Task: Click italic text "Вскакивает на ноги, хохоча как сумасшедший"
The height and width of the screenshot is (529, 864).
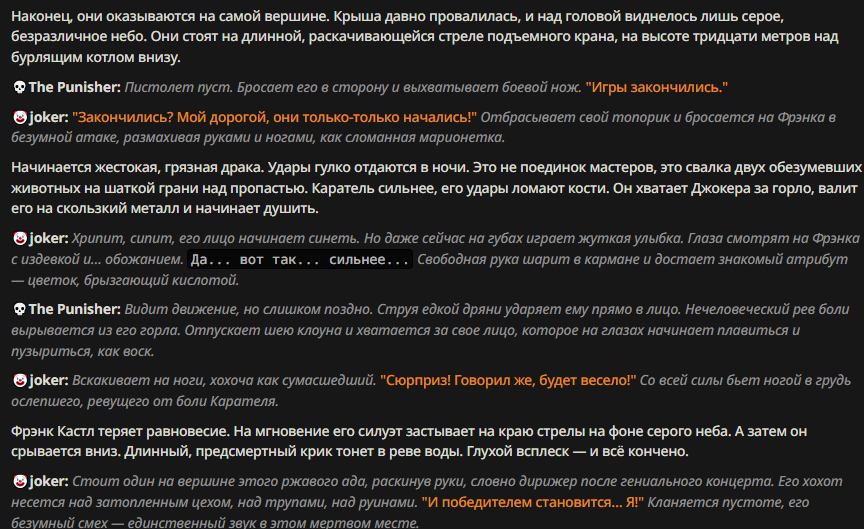Action: pos(224,380)
